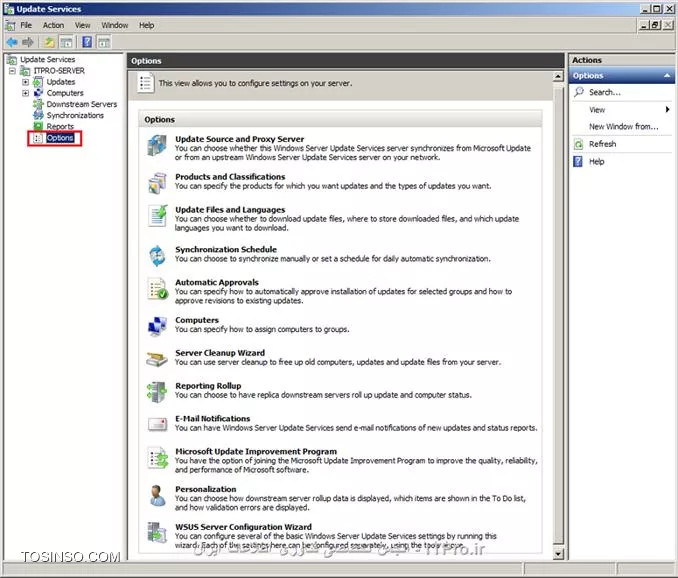Click Update Files and Languages icon
678x578 pixels.
[157, 216]
